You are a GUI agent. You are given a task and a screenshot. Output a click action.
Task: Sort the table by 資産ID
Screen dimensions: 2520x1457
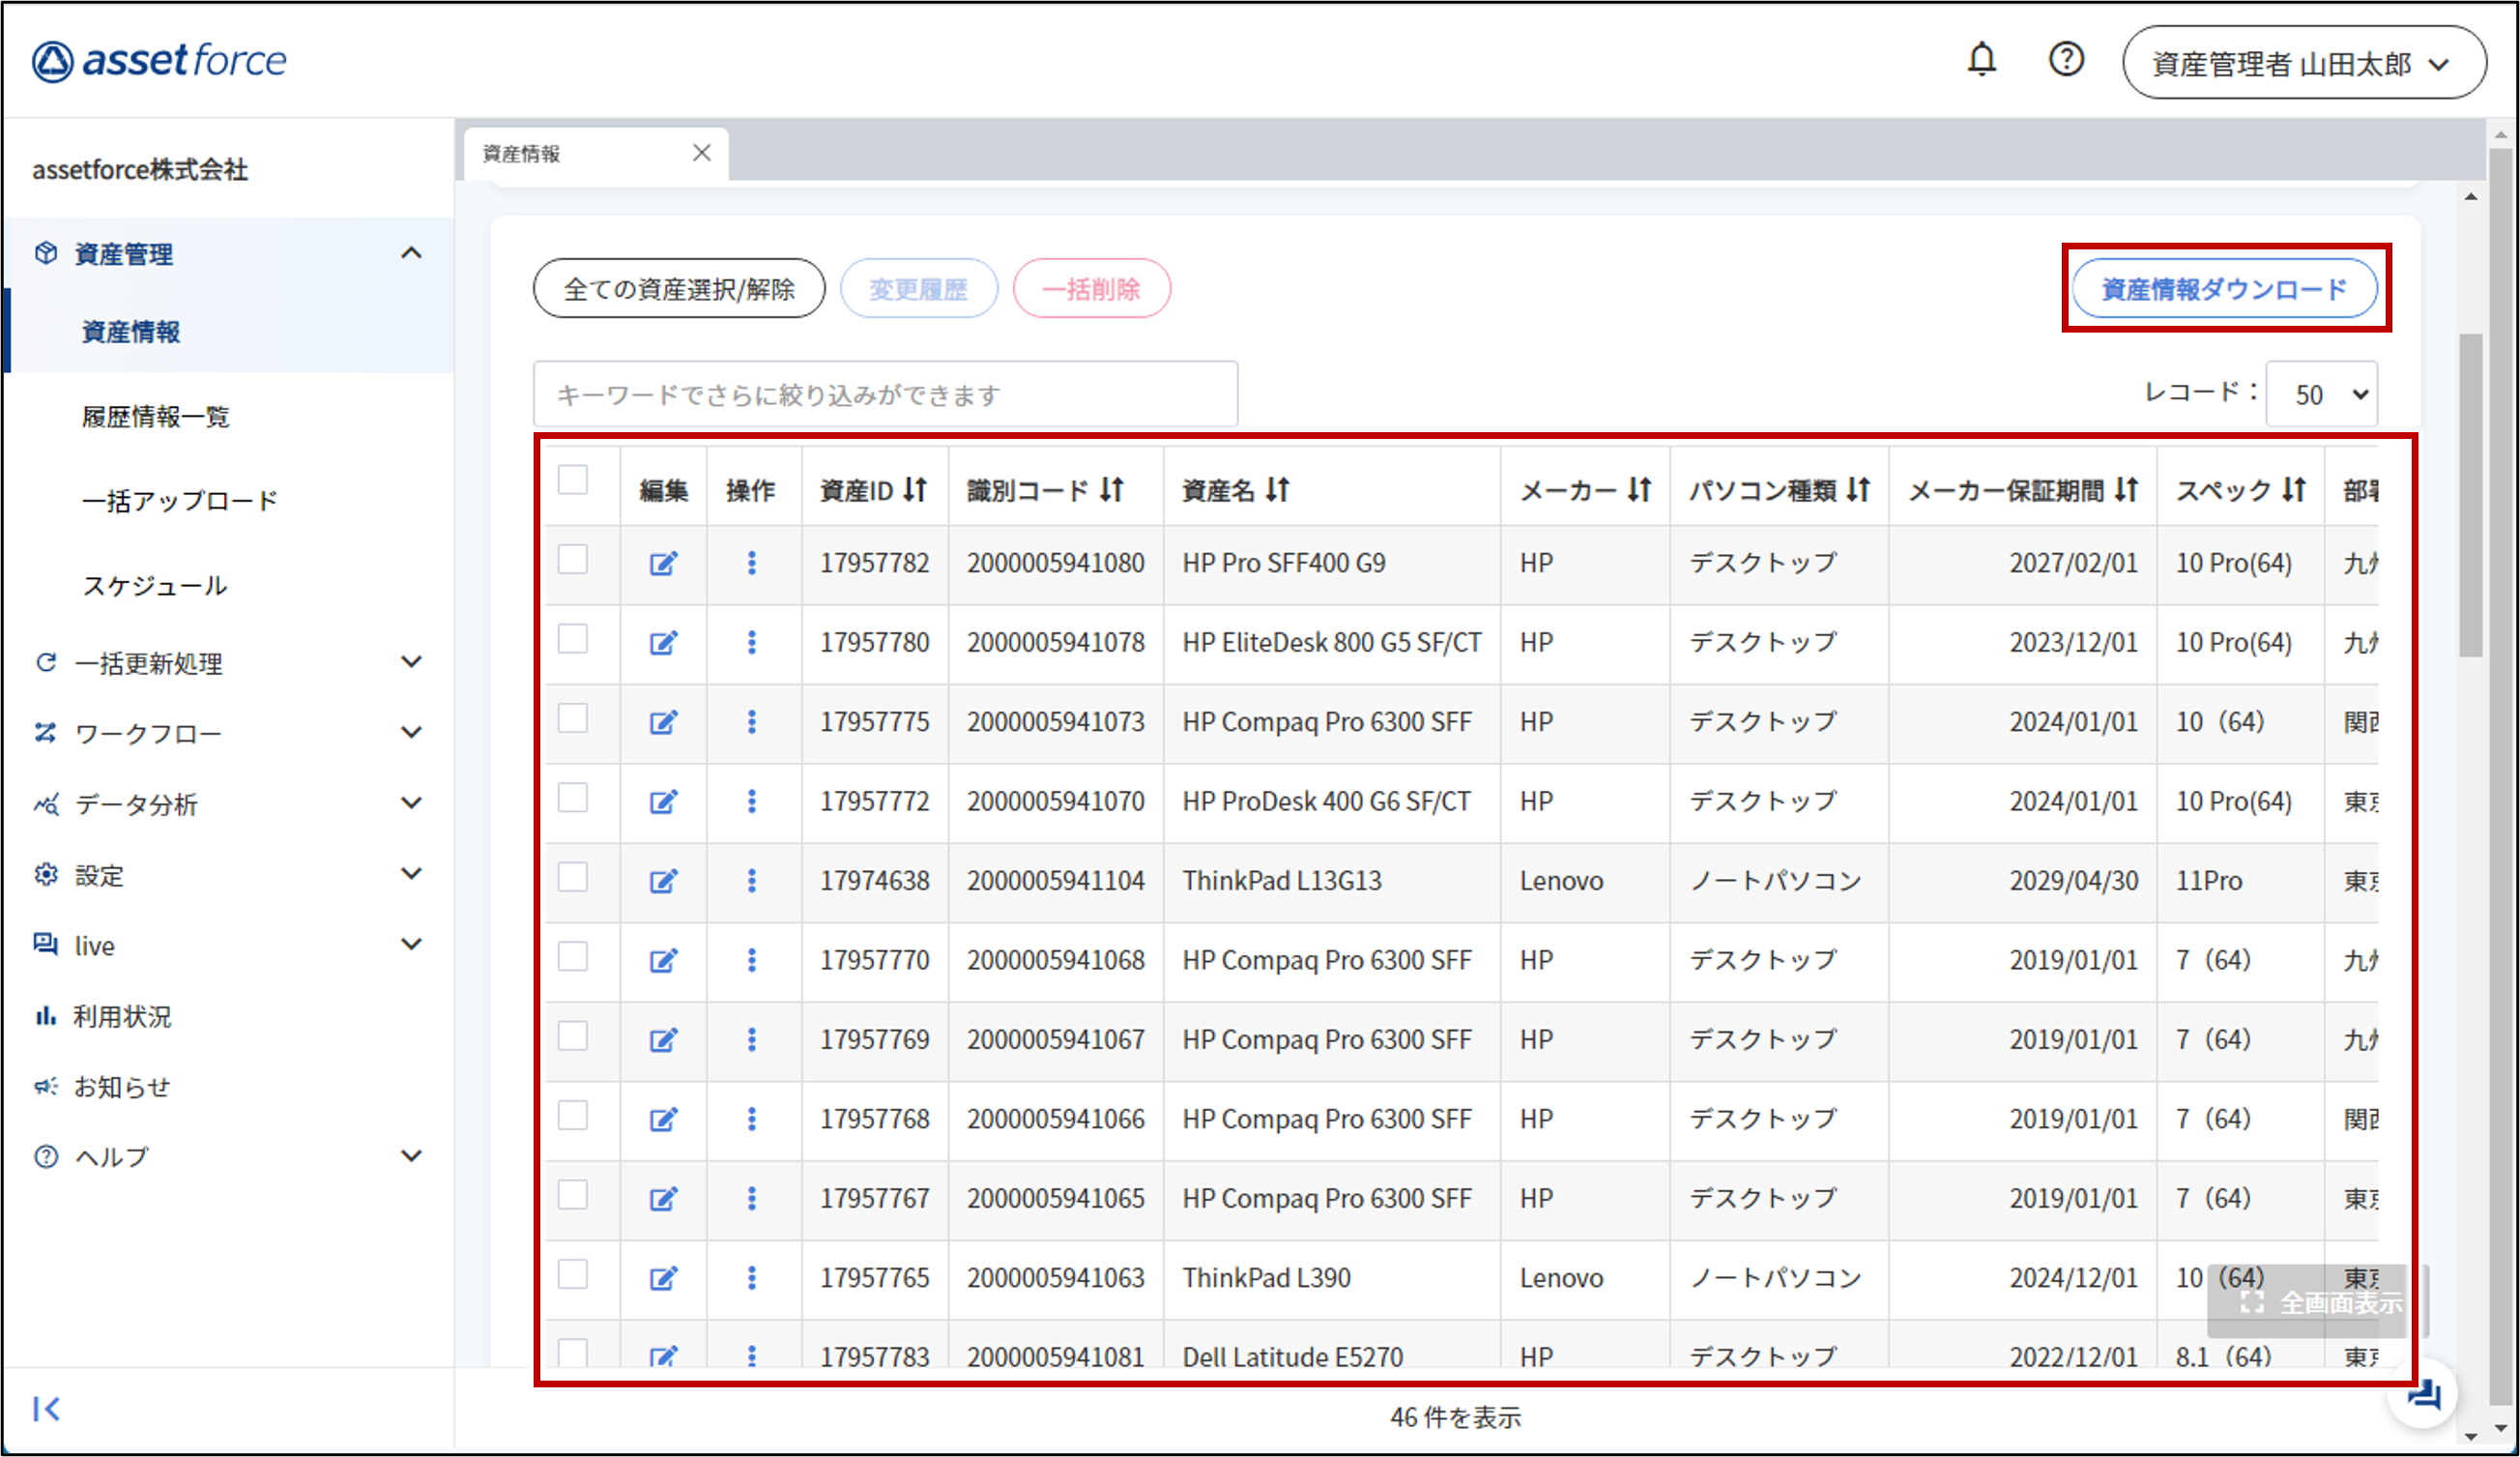[x=915, y=490]
